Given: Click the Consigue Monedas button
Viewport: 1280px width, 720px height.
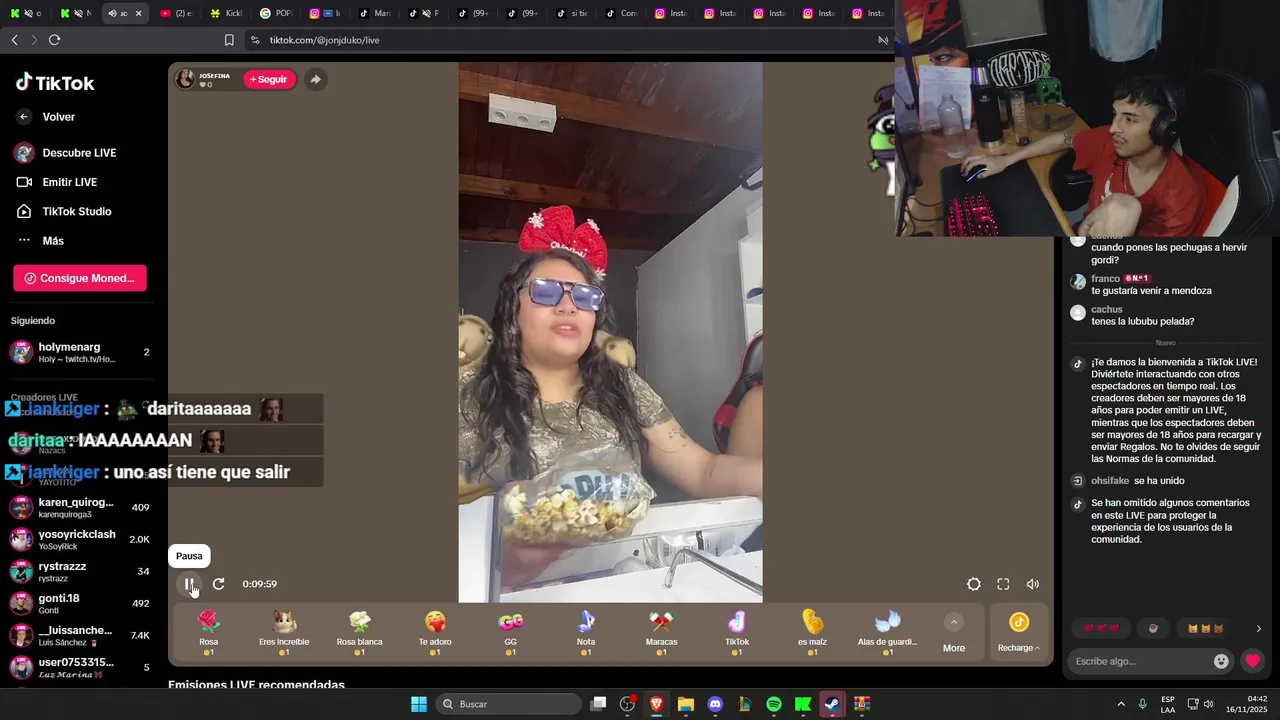Looking at the screenshot, I should coord(80,278).
